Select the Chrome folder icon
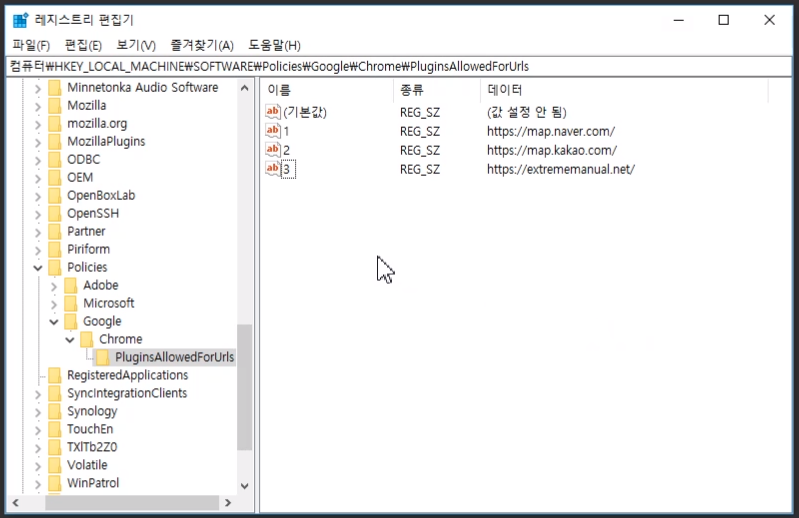The height and width of the screenshot is (518, 799). click(87, 339)
